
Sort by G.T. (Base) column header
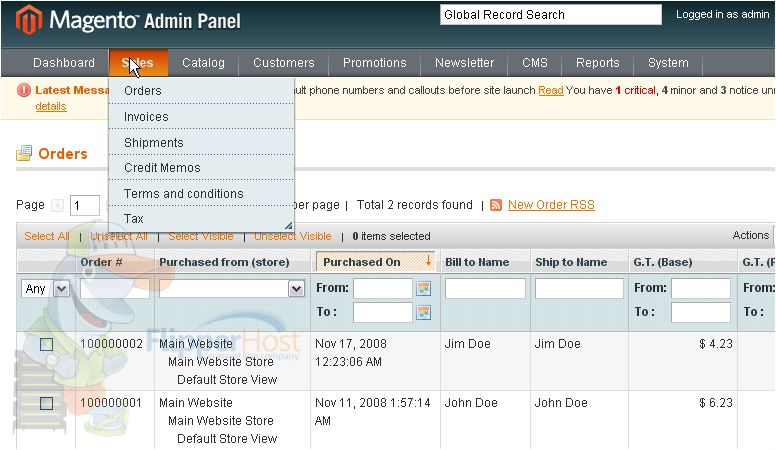point(663,262)
